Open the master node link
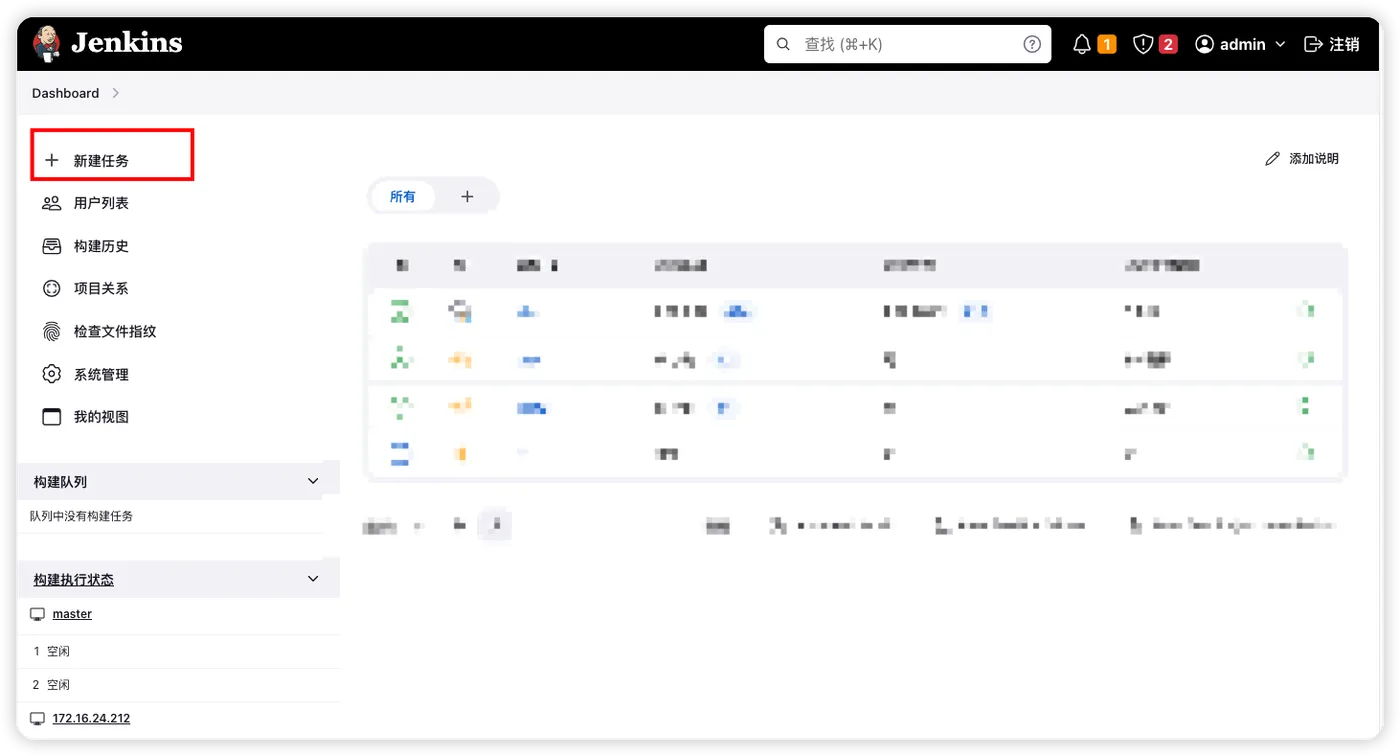1400x756 pixels. pyautogui.click(x=72, y=614)
